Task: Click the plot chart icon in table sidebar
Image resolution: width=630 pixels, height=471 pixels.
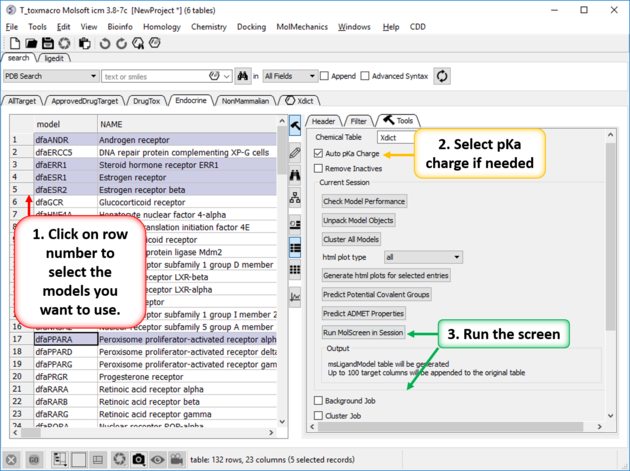Action: click(x=294, y=297)
